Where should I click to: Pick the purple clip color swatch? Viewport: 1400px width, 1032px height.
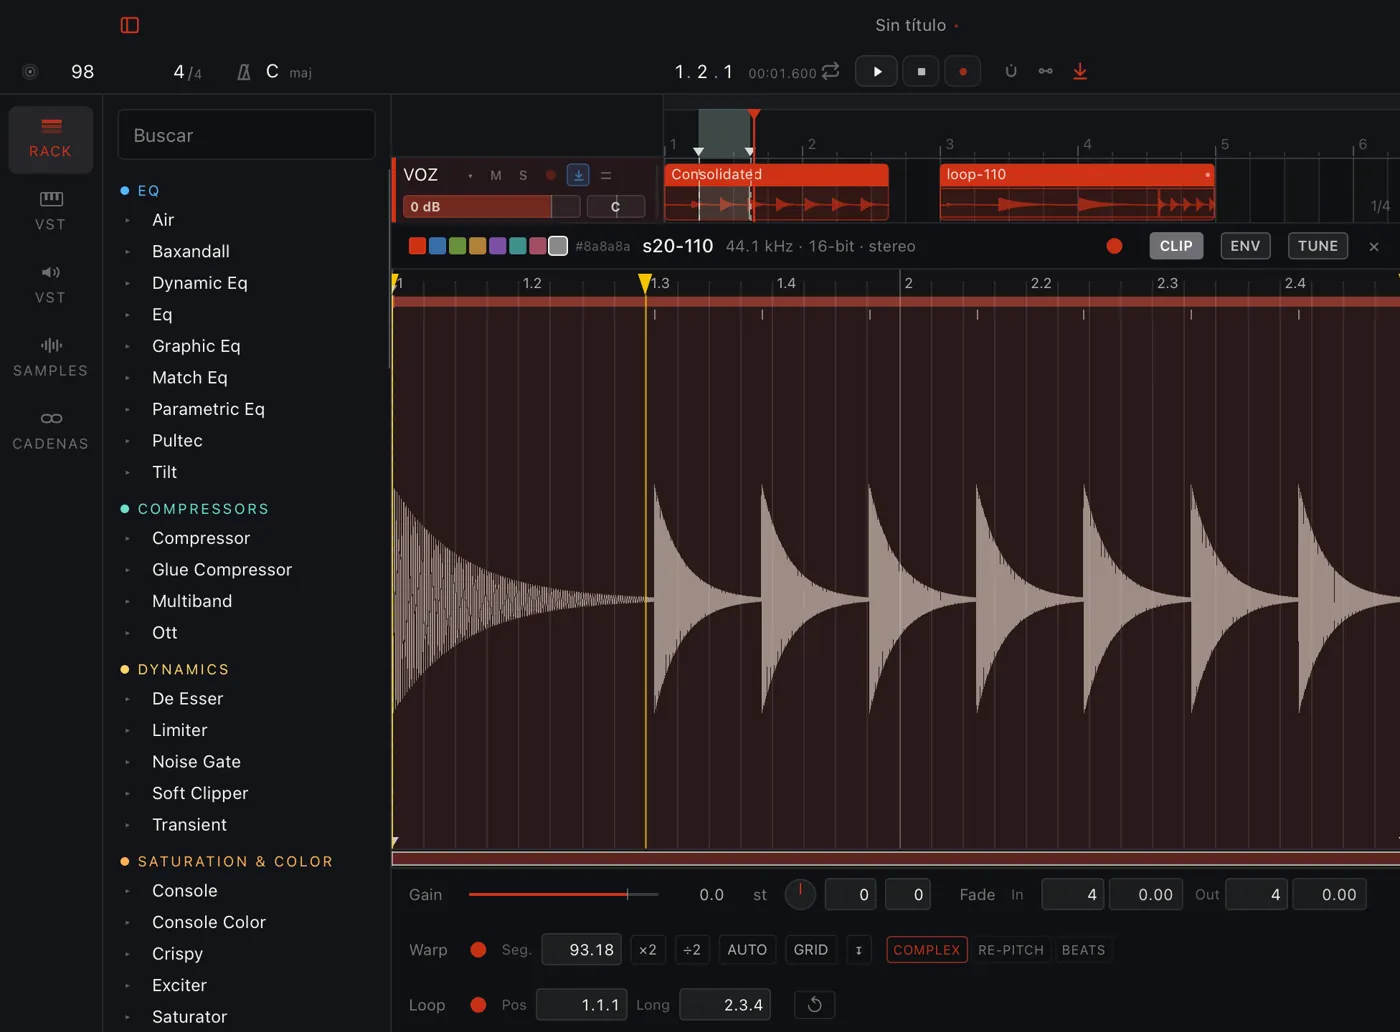497,246
